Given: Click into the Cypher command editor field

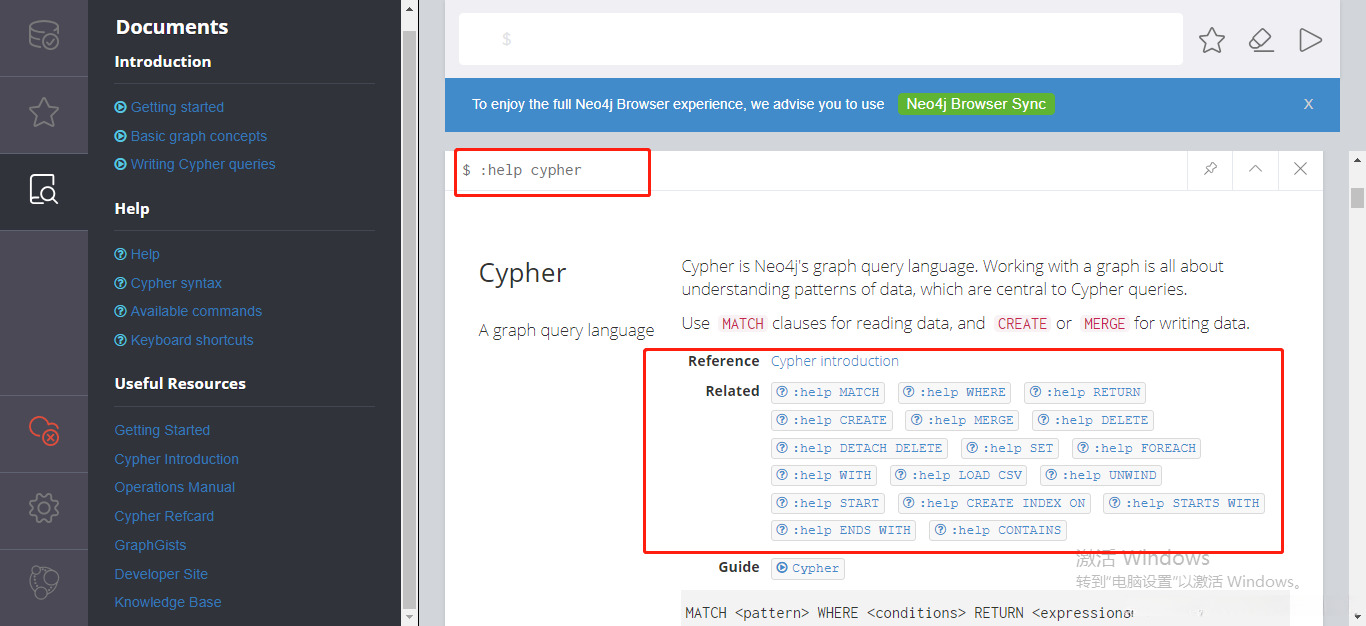Looking at the screenshot, I should [x=820, y=39].
